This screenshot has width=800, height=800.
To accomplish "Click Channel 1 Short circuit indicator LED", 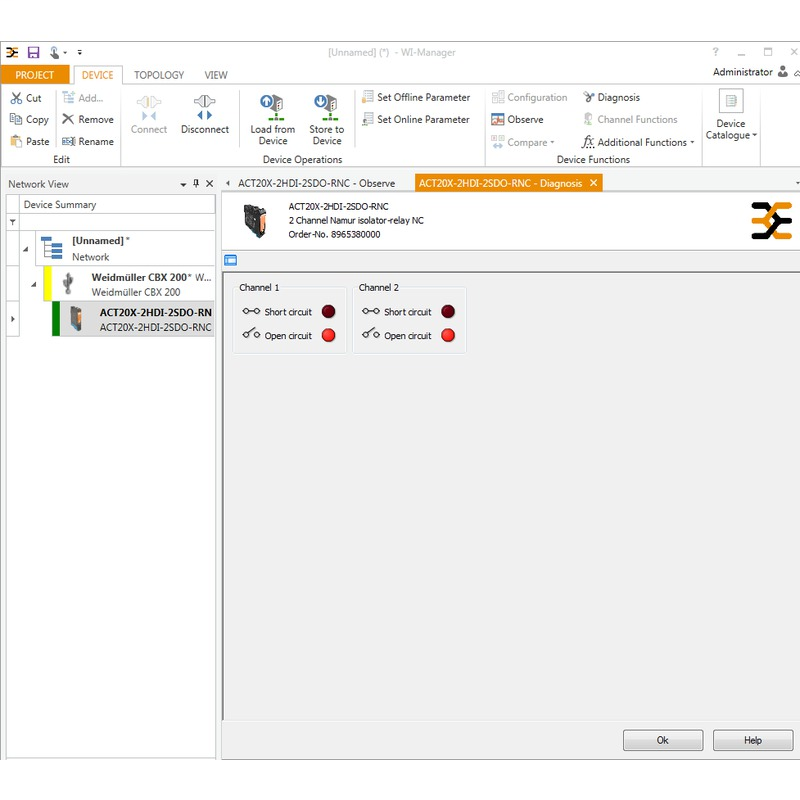I will (329, 311).
